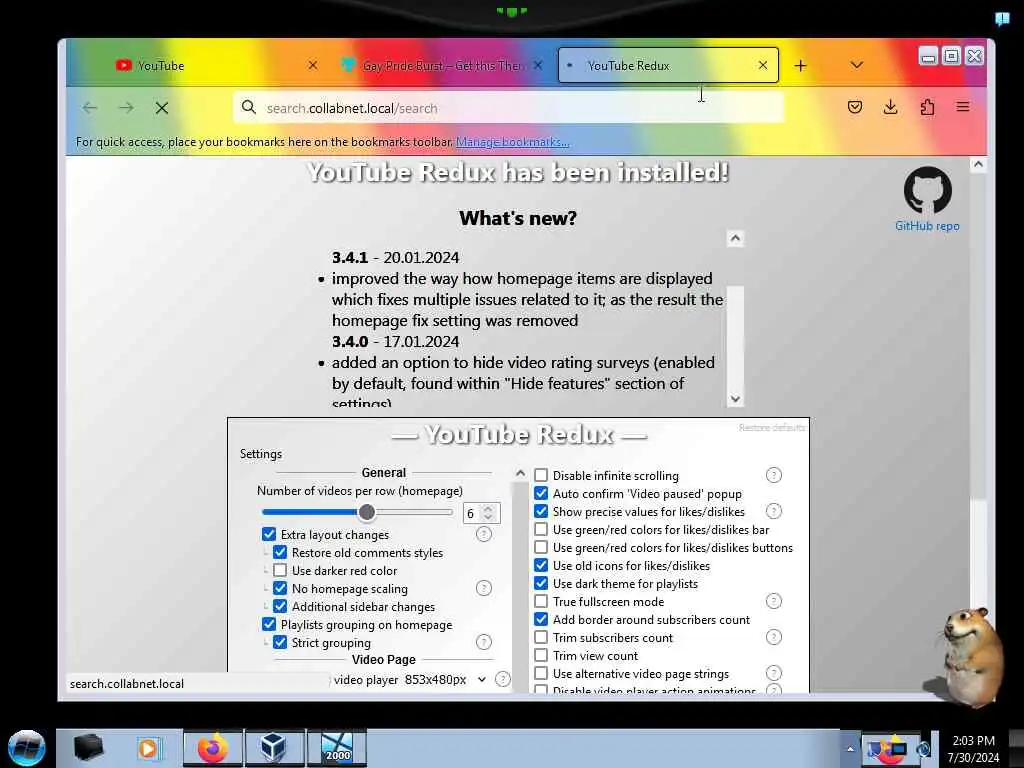The image size is (1024, 768).
Task: Click the browser back arrow
Action: point(89,108)
